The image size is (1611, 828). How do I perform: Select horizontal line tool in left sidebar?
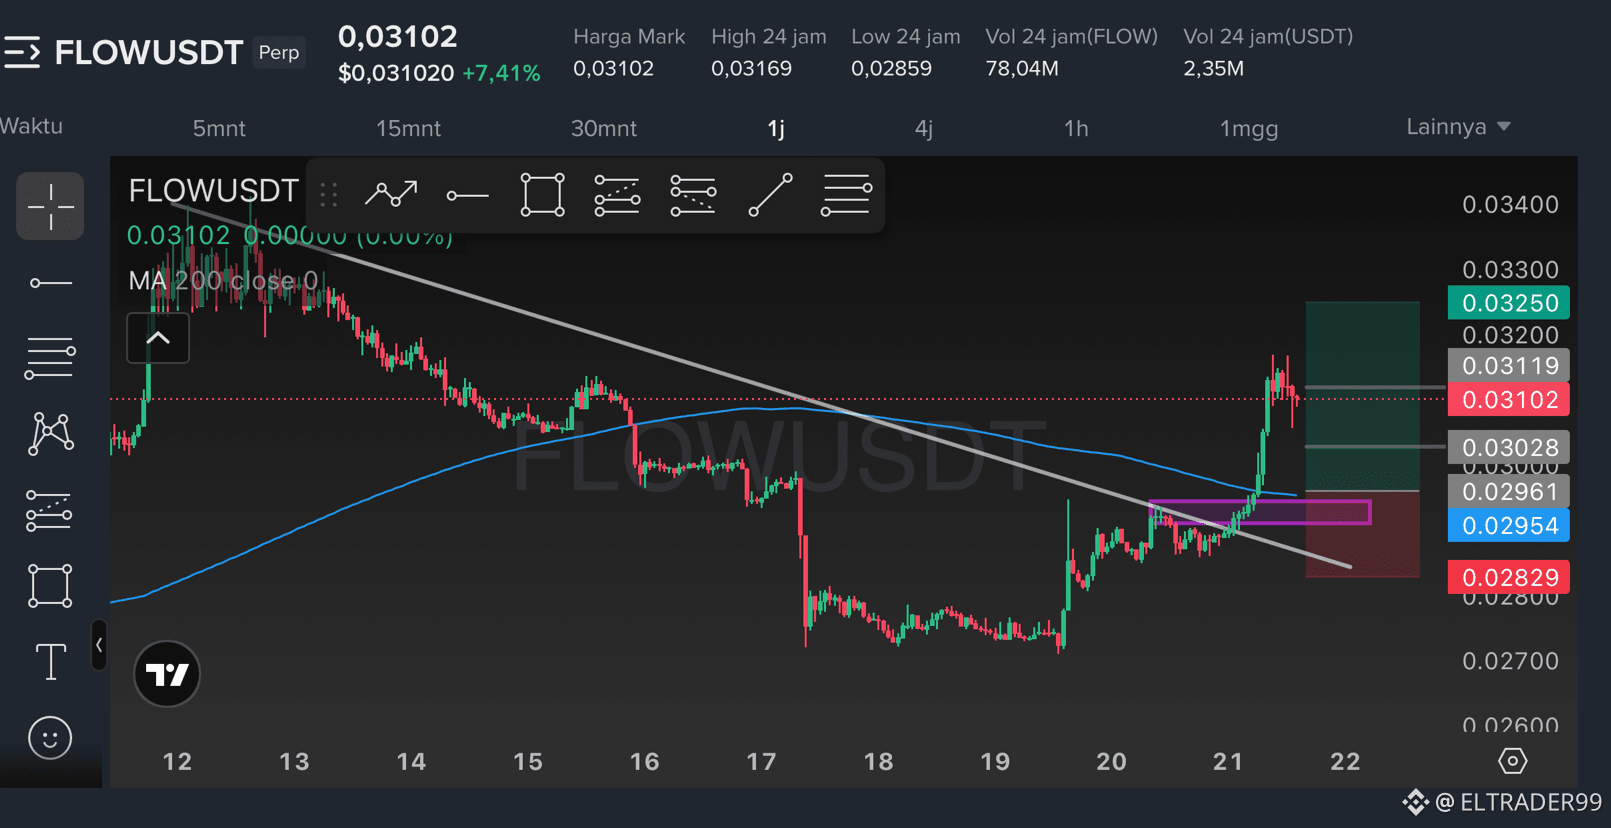tap(50, 283)
